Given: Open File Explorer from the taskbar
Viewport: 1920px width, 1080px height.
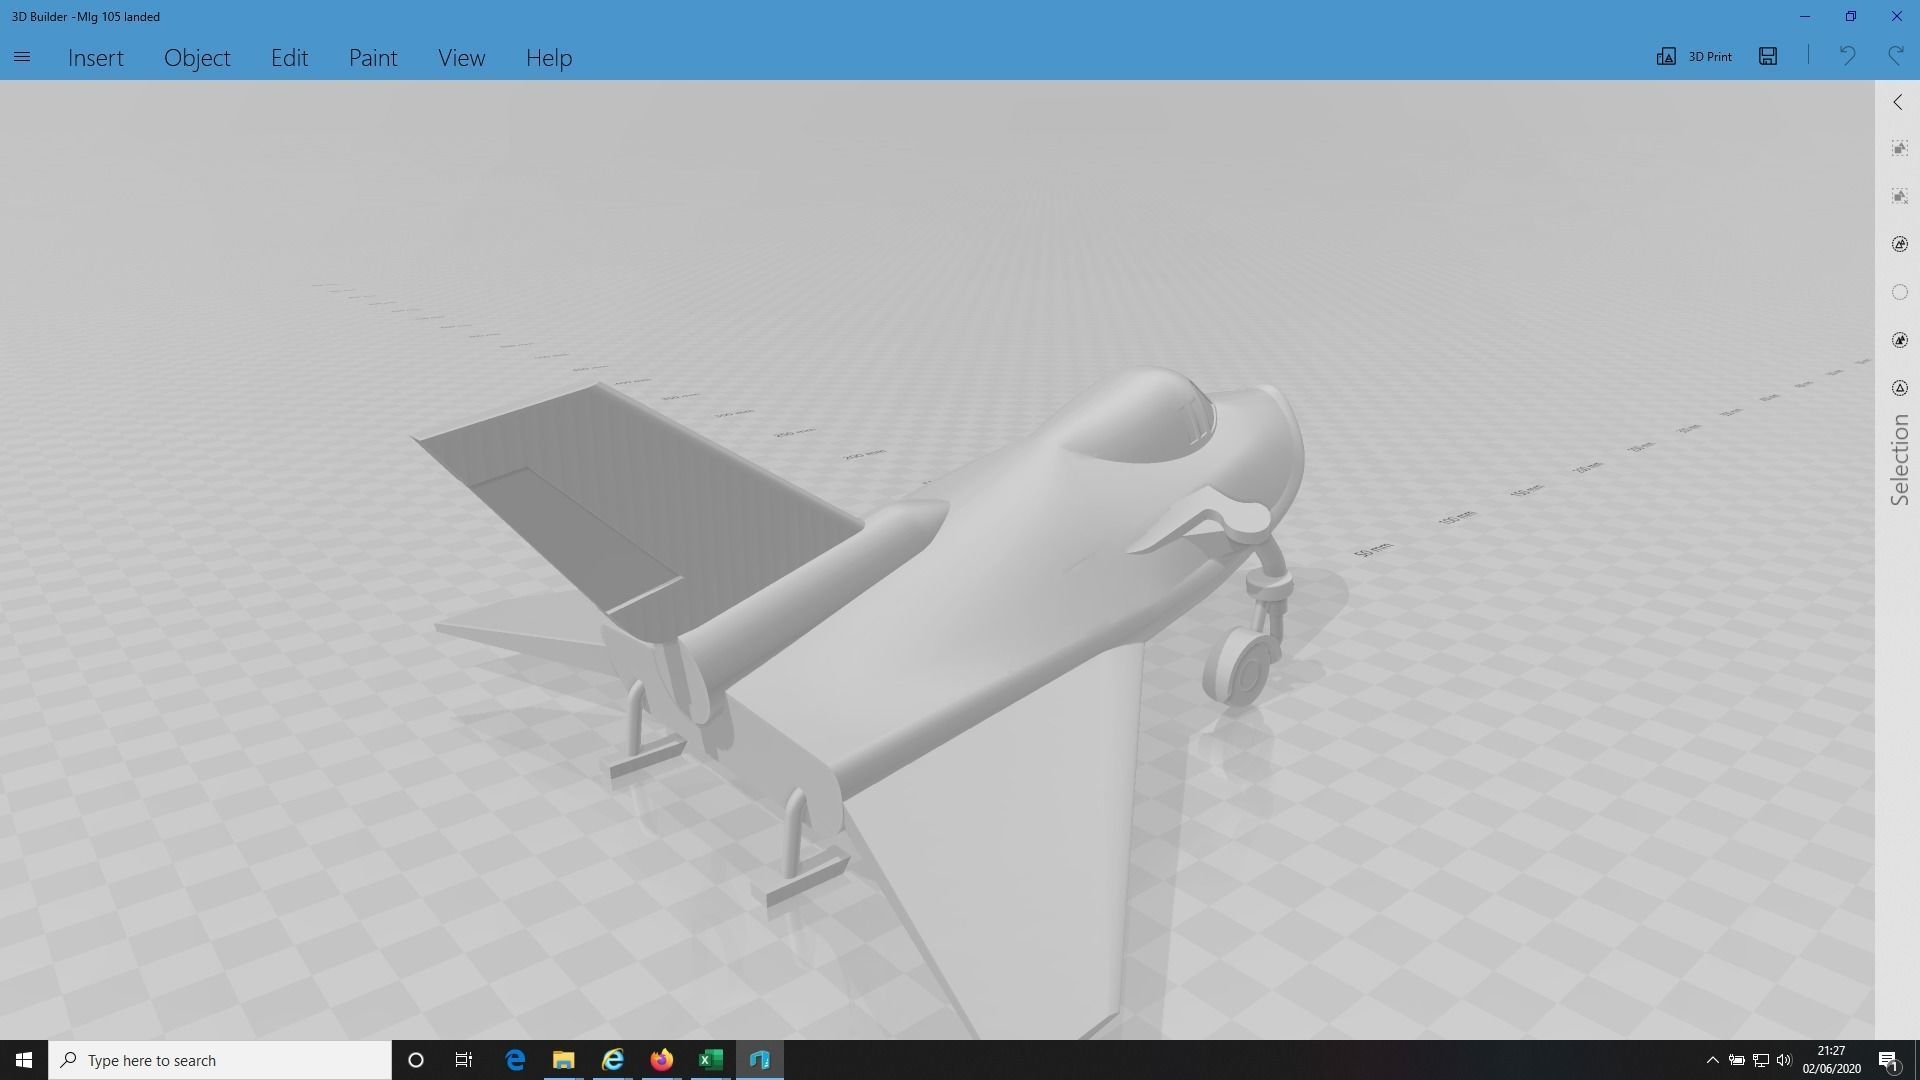Looking at the screenshot, I should (564, 1060).
